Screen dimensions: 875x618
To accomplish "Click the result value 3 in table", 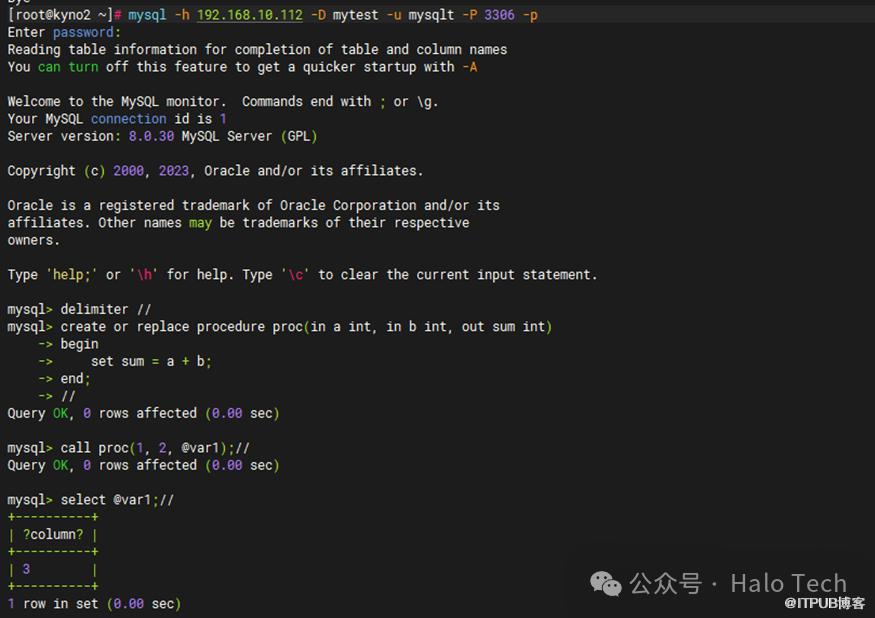I will [26, 569].
